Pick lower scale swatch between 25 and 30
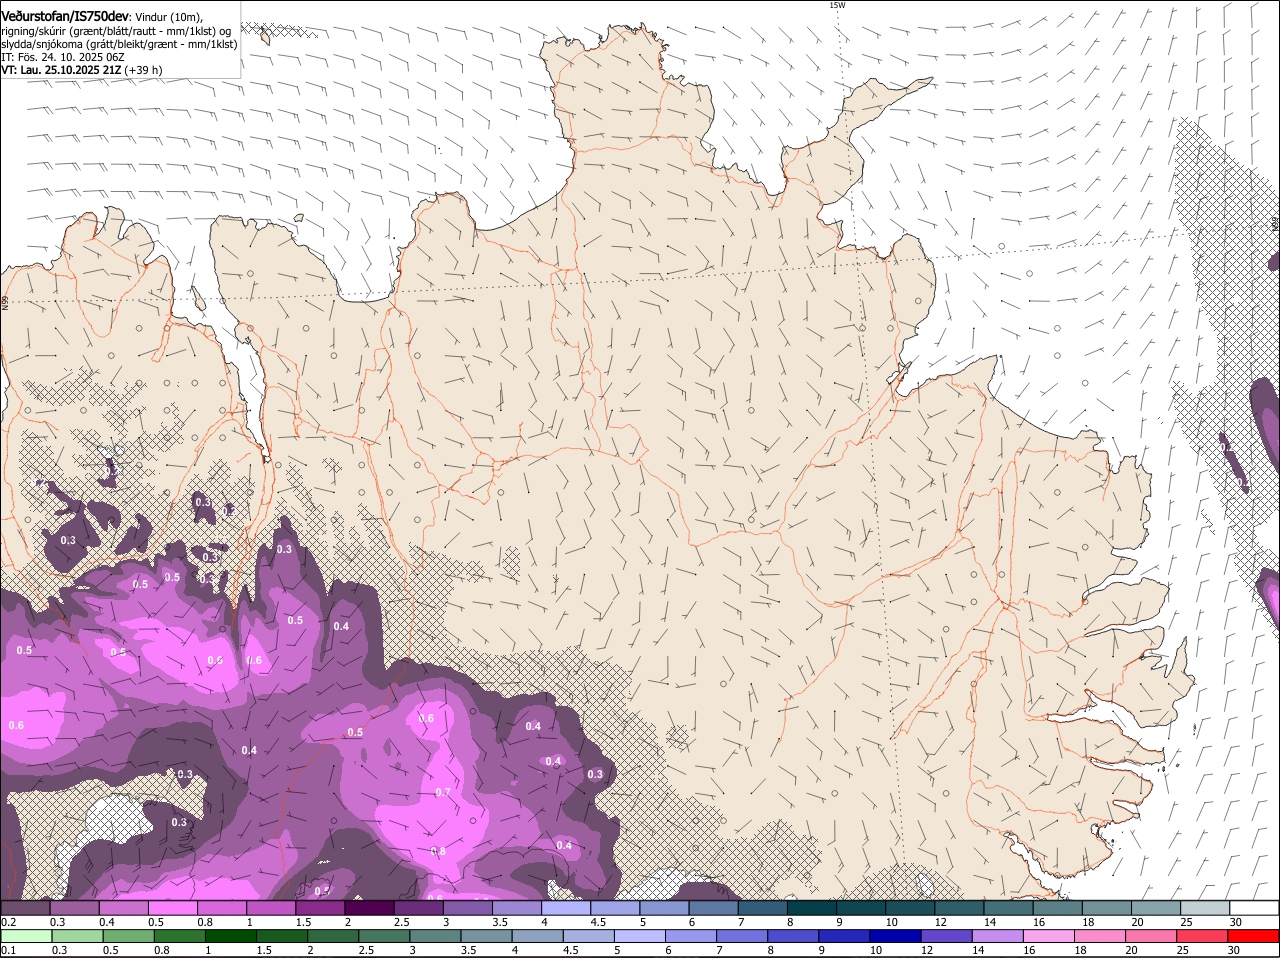 [x=1203, y=936]
